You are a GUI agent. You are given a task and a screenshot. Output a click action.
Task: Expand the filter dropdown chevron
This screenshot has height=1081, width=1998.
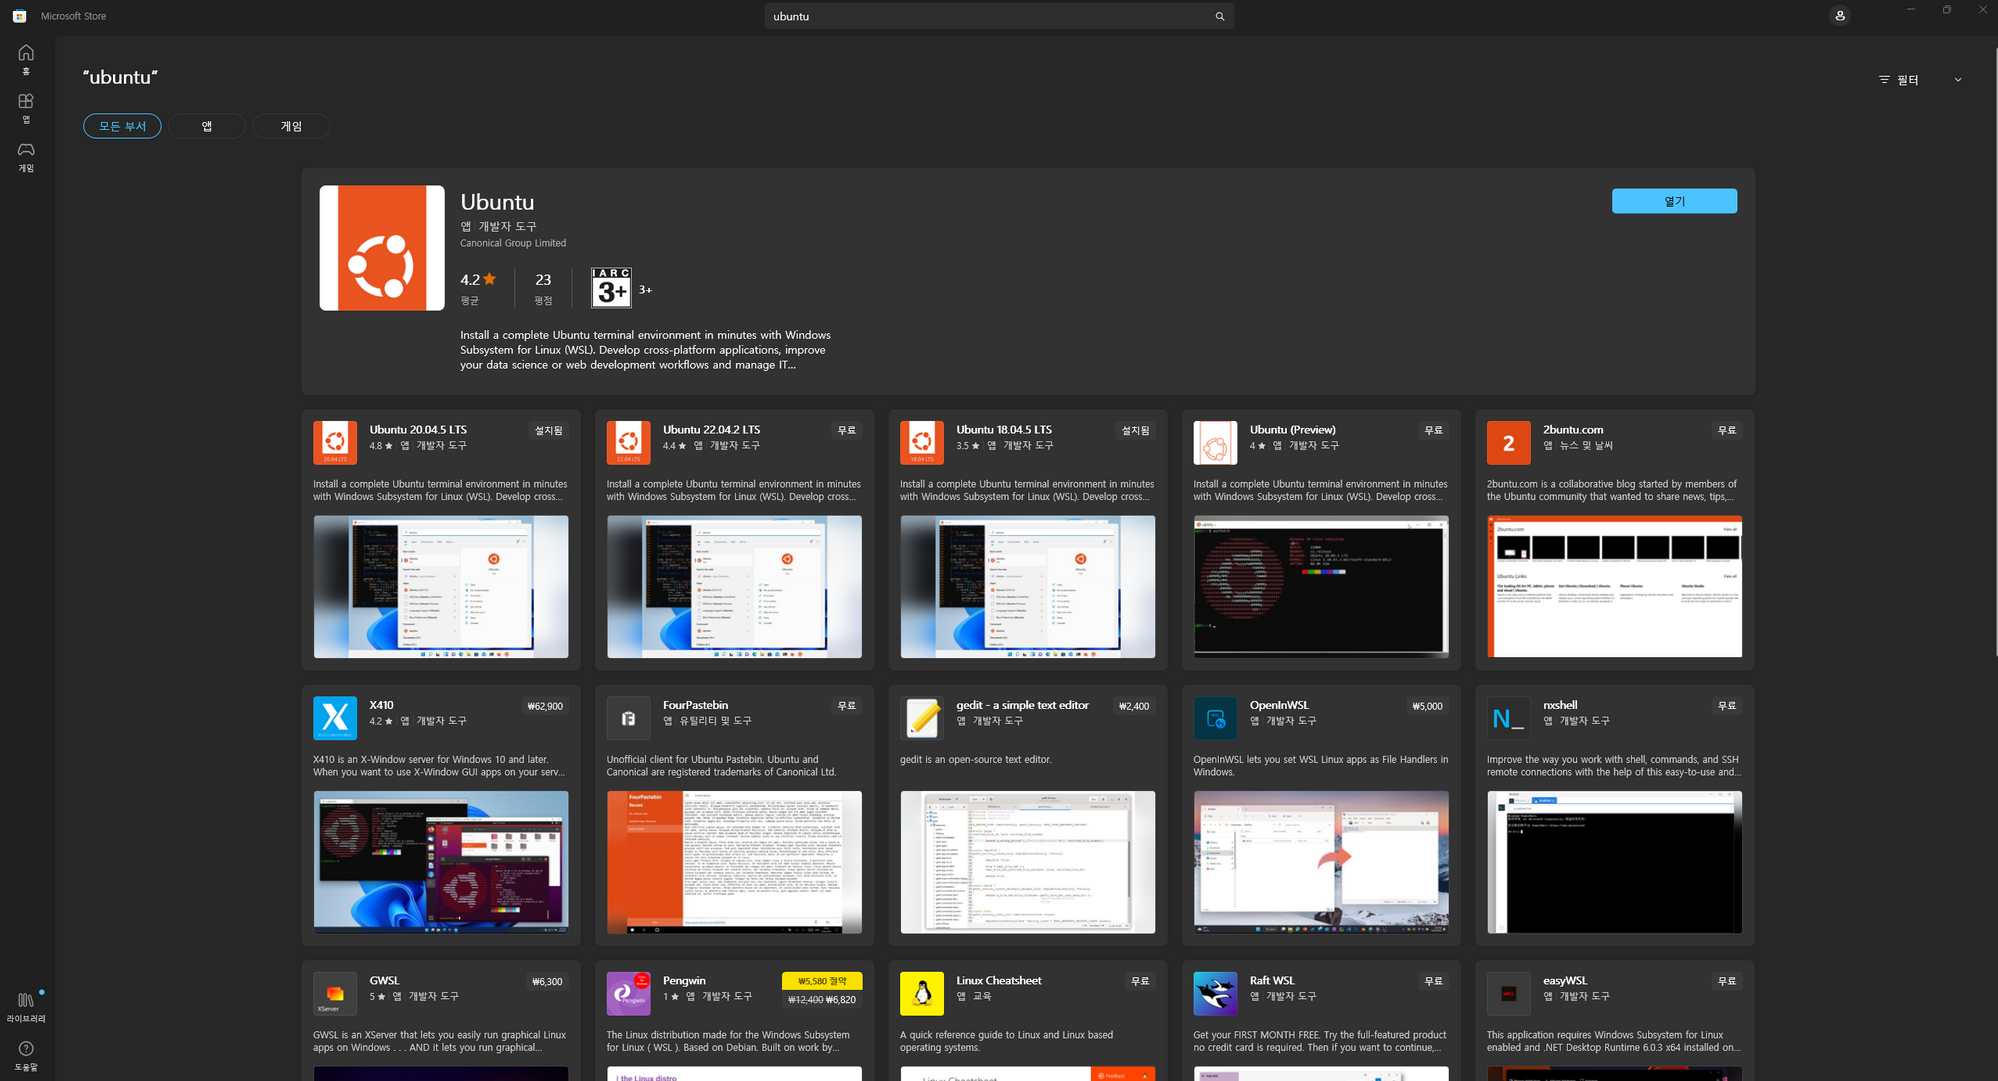1957,80
